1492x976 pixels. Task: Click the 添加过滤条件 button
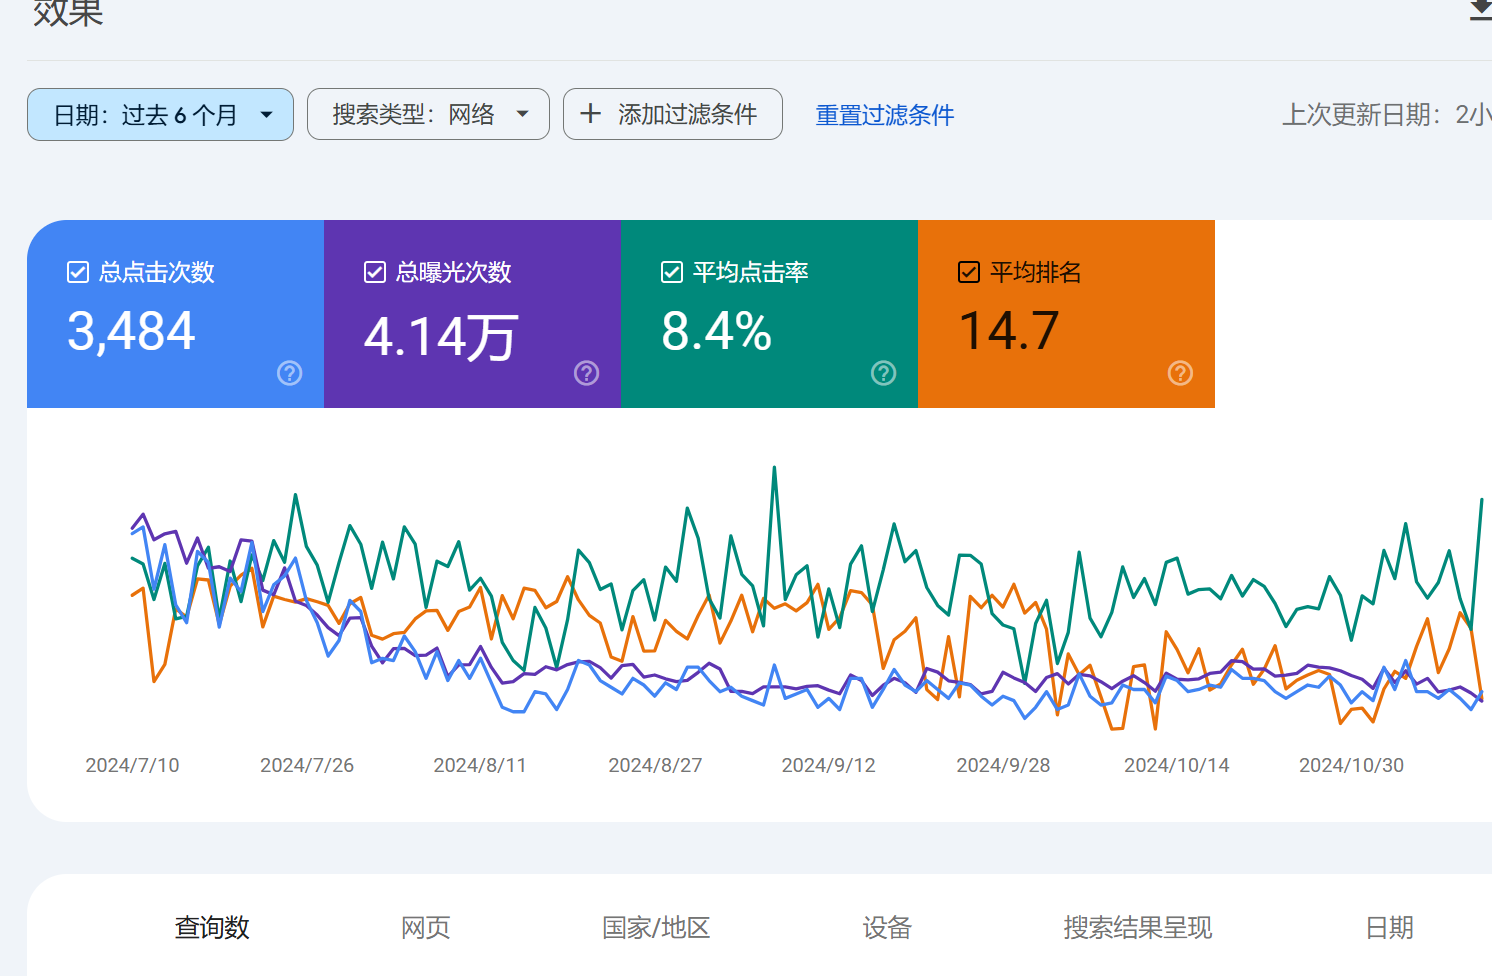[x=673, y=114]
